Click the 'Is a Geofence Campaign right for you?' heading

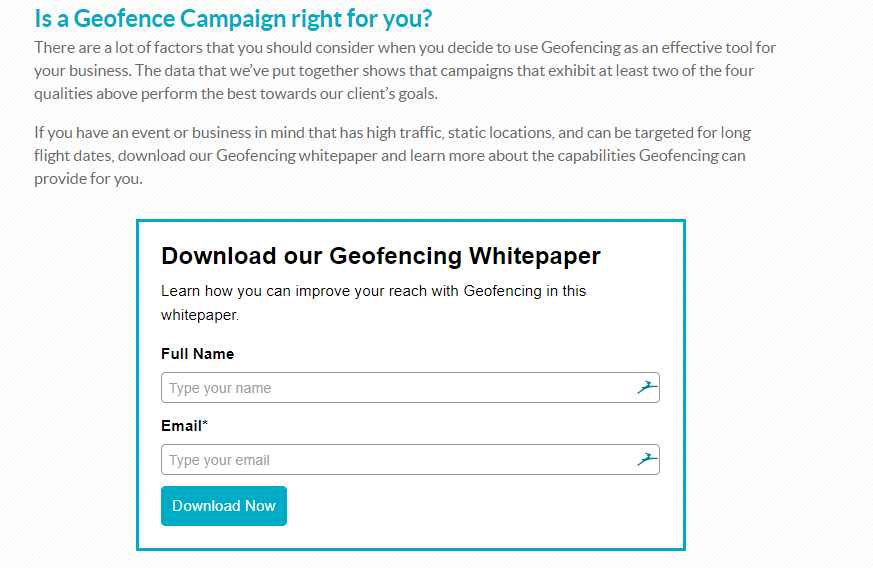[233, 18]
